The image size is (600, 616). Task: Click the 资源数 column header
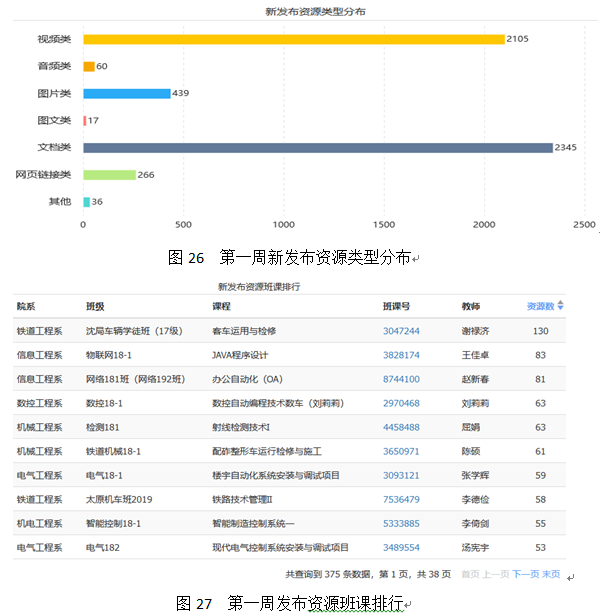point(540,305)
